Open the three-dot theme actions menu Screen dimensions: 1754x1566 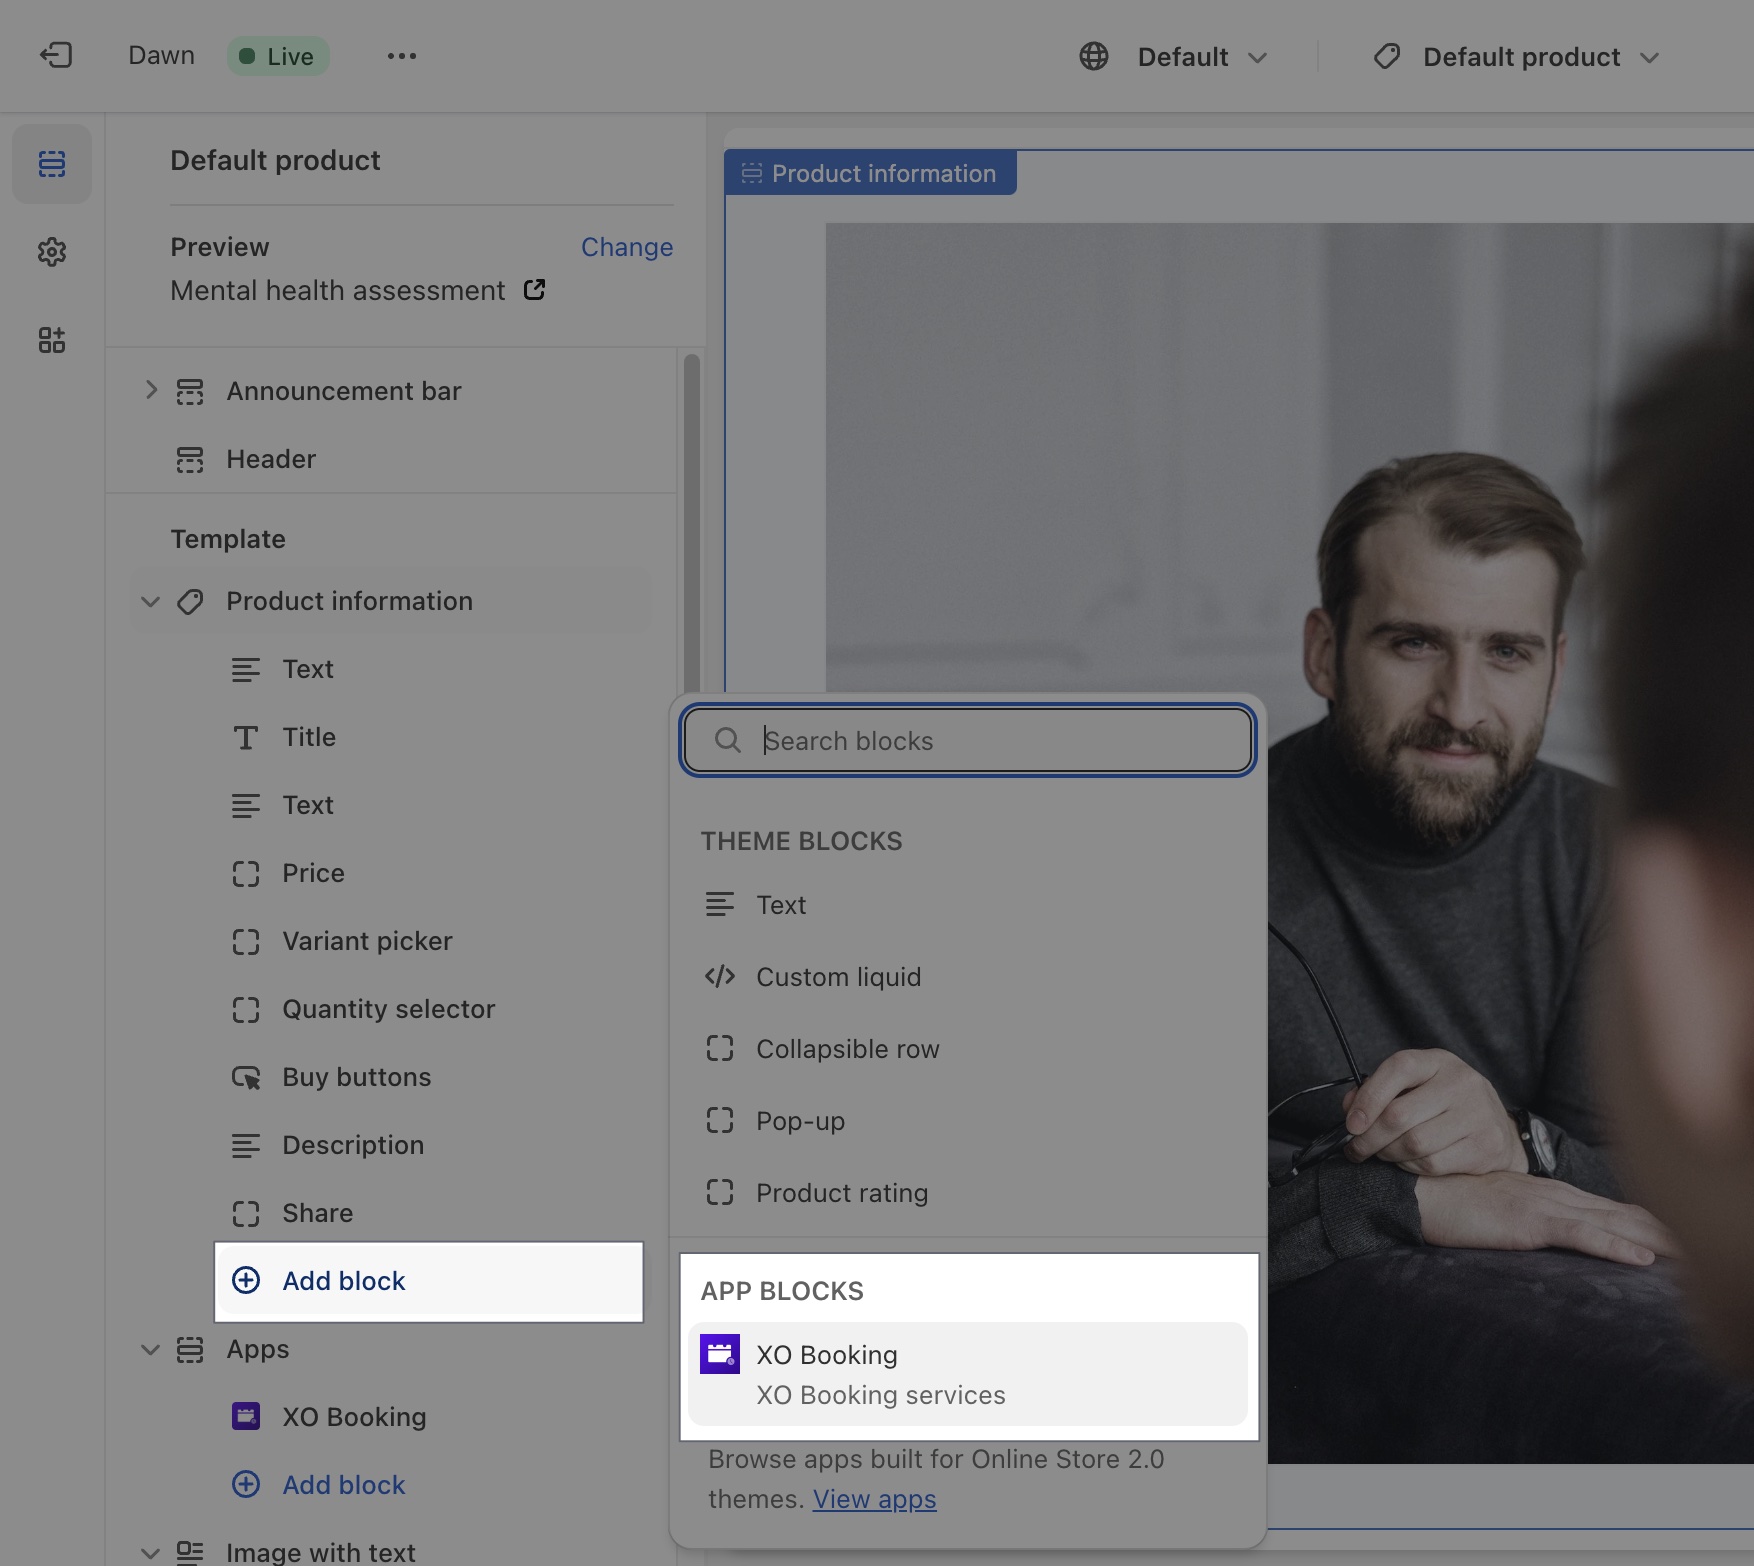click(401, 56)
